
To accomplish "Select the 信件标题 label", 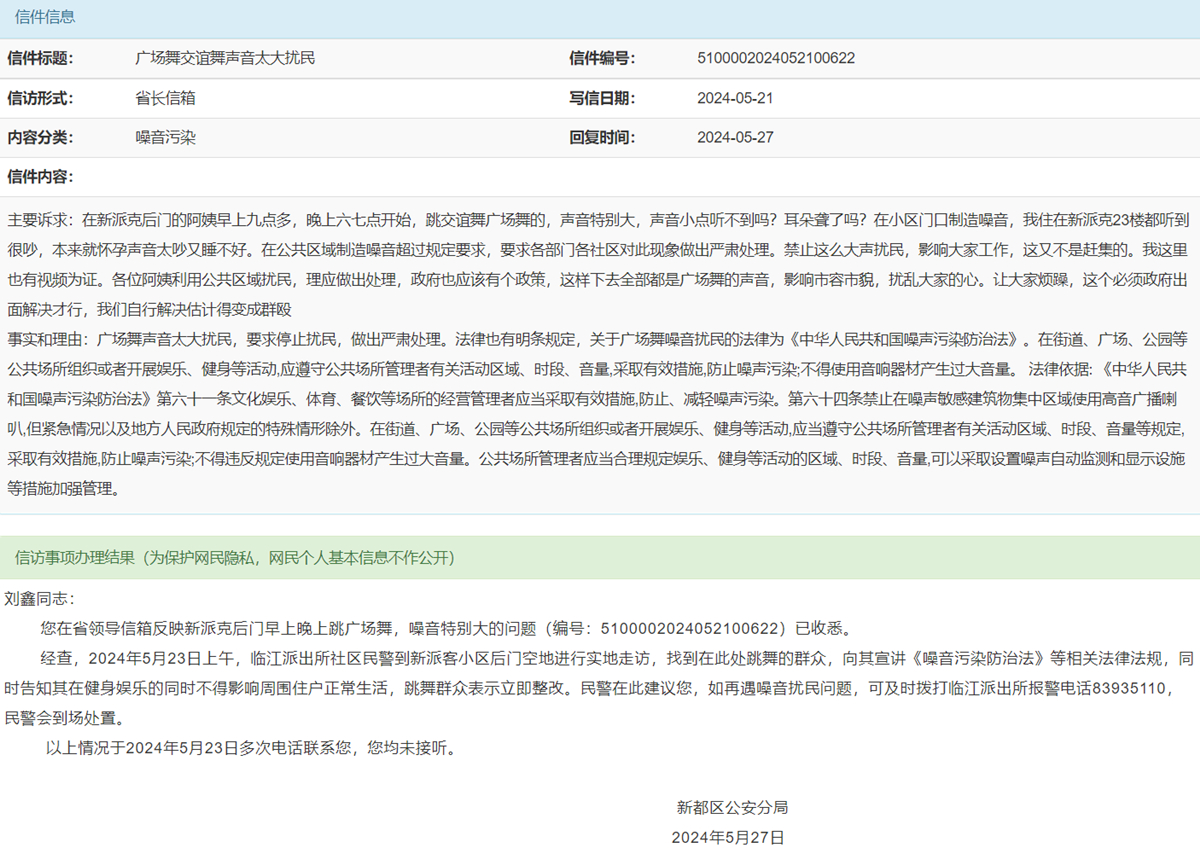I will click(40, 58).
